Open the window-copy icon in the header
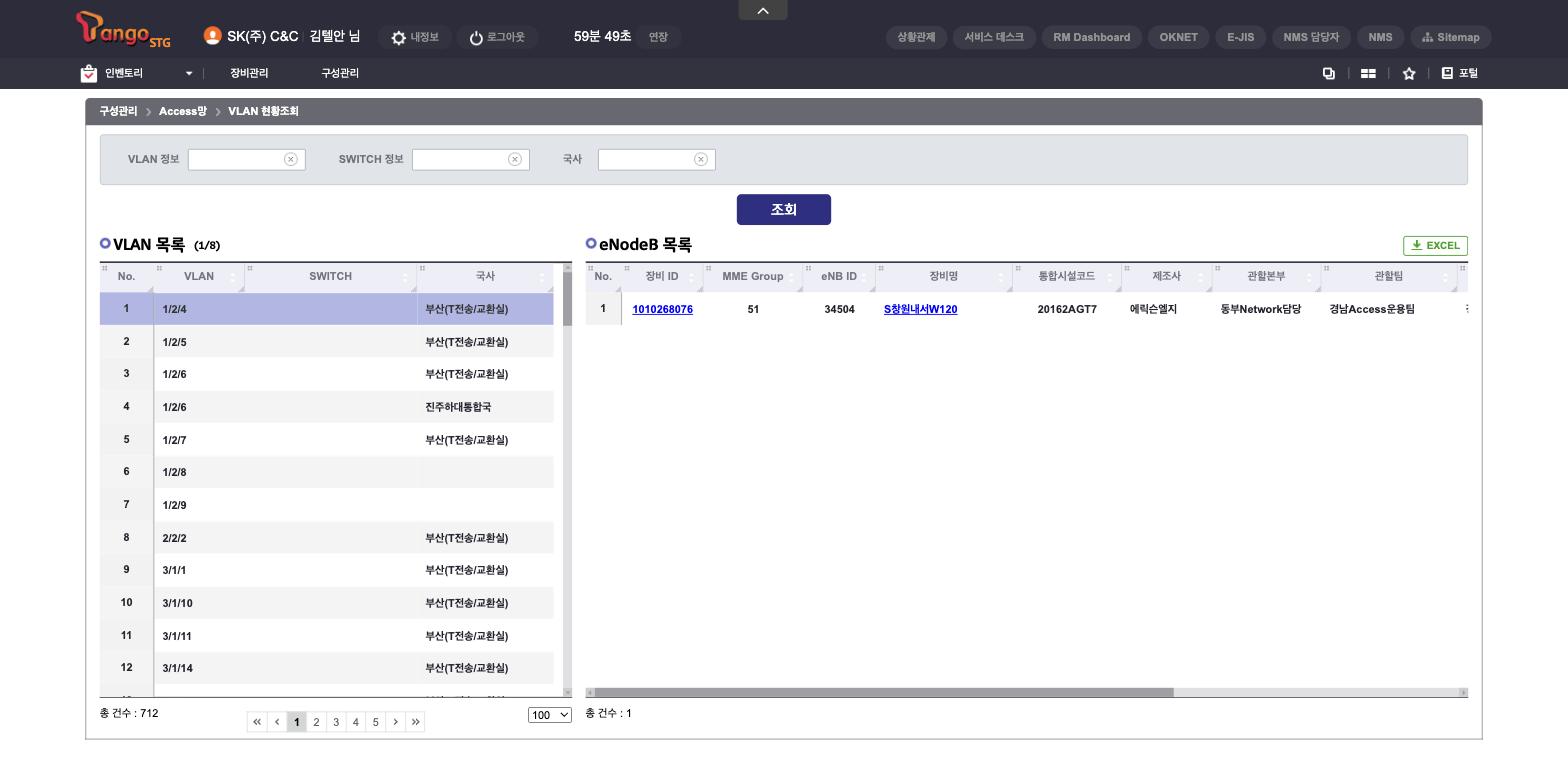This screenshot has height=772, width=1568. (x=1329, y=73)
